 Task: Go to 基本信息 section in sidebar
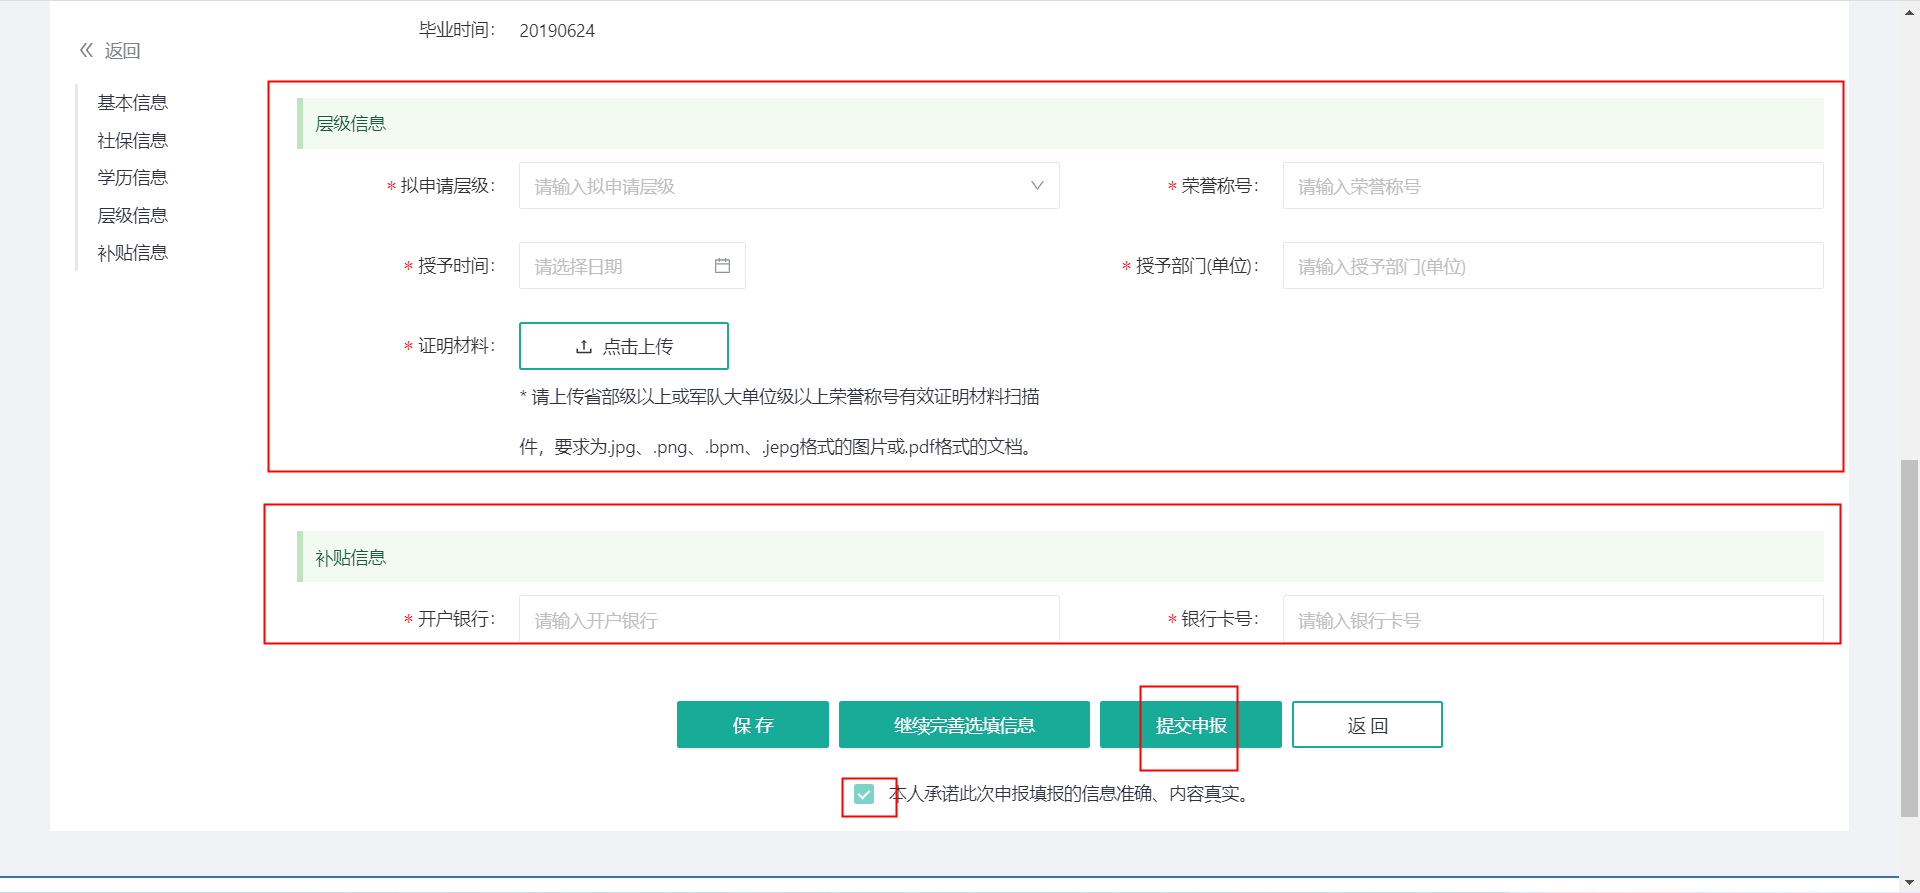tap(132, 103)
